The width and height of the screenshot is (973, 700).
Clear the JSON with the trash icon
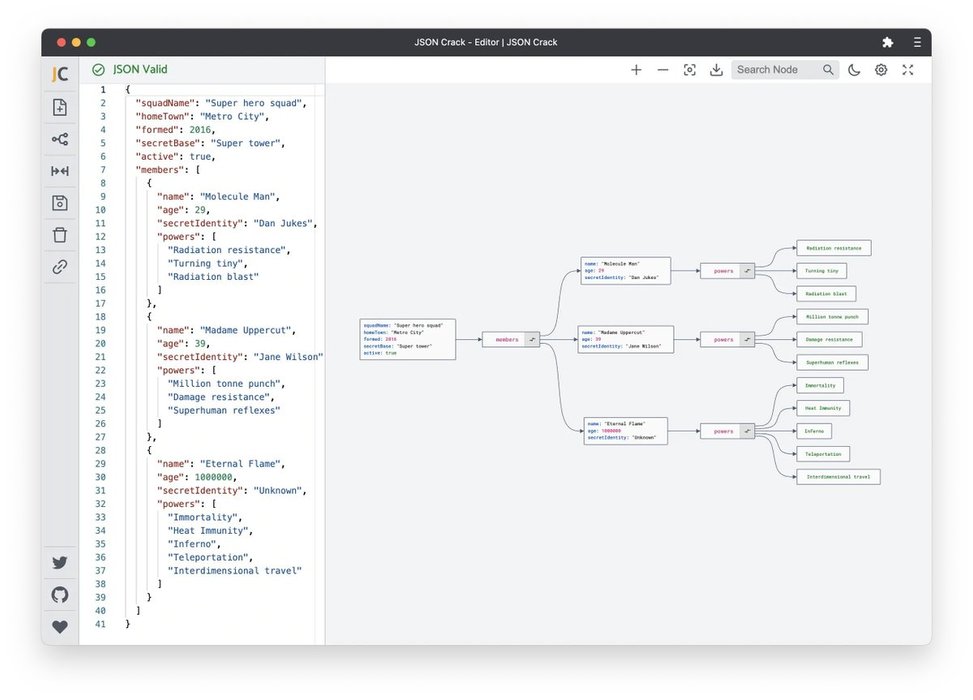pyautogui.click(x=60, y=235)
